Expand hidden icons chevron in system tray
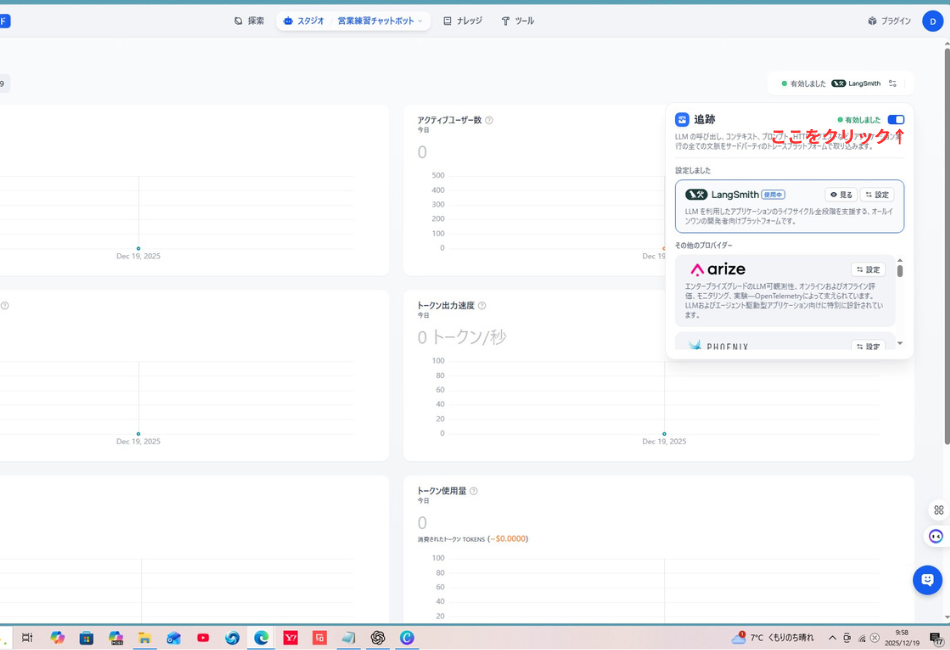 pos(832,637)
